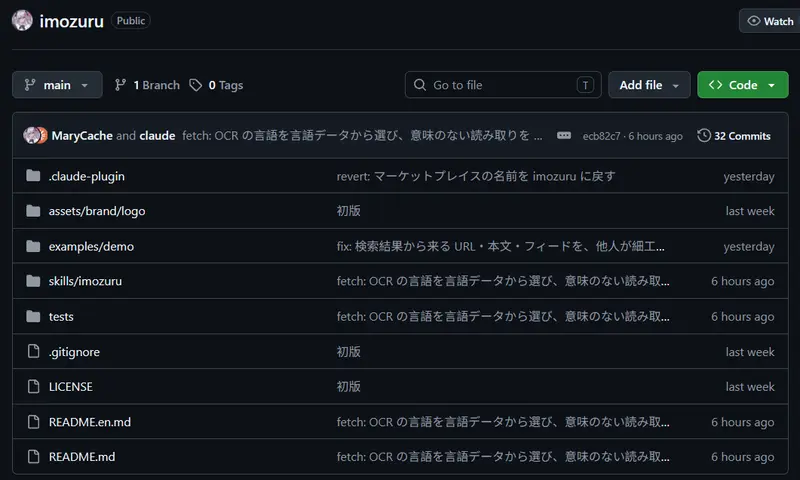Open the 初版 commit message for assets/brand/logo
This screenshot has height=480, width=800.
coord(348,211)
